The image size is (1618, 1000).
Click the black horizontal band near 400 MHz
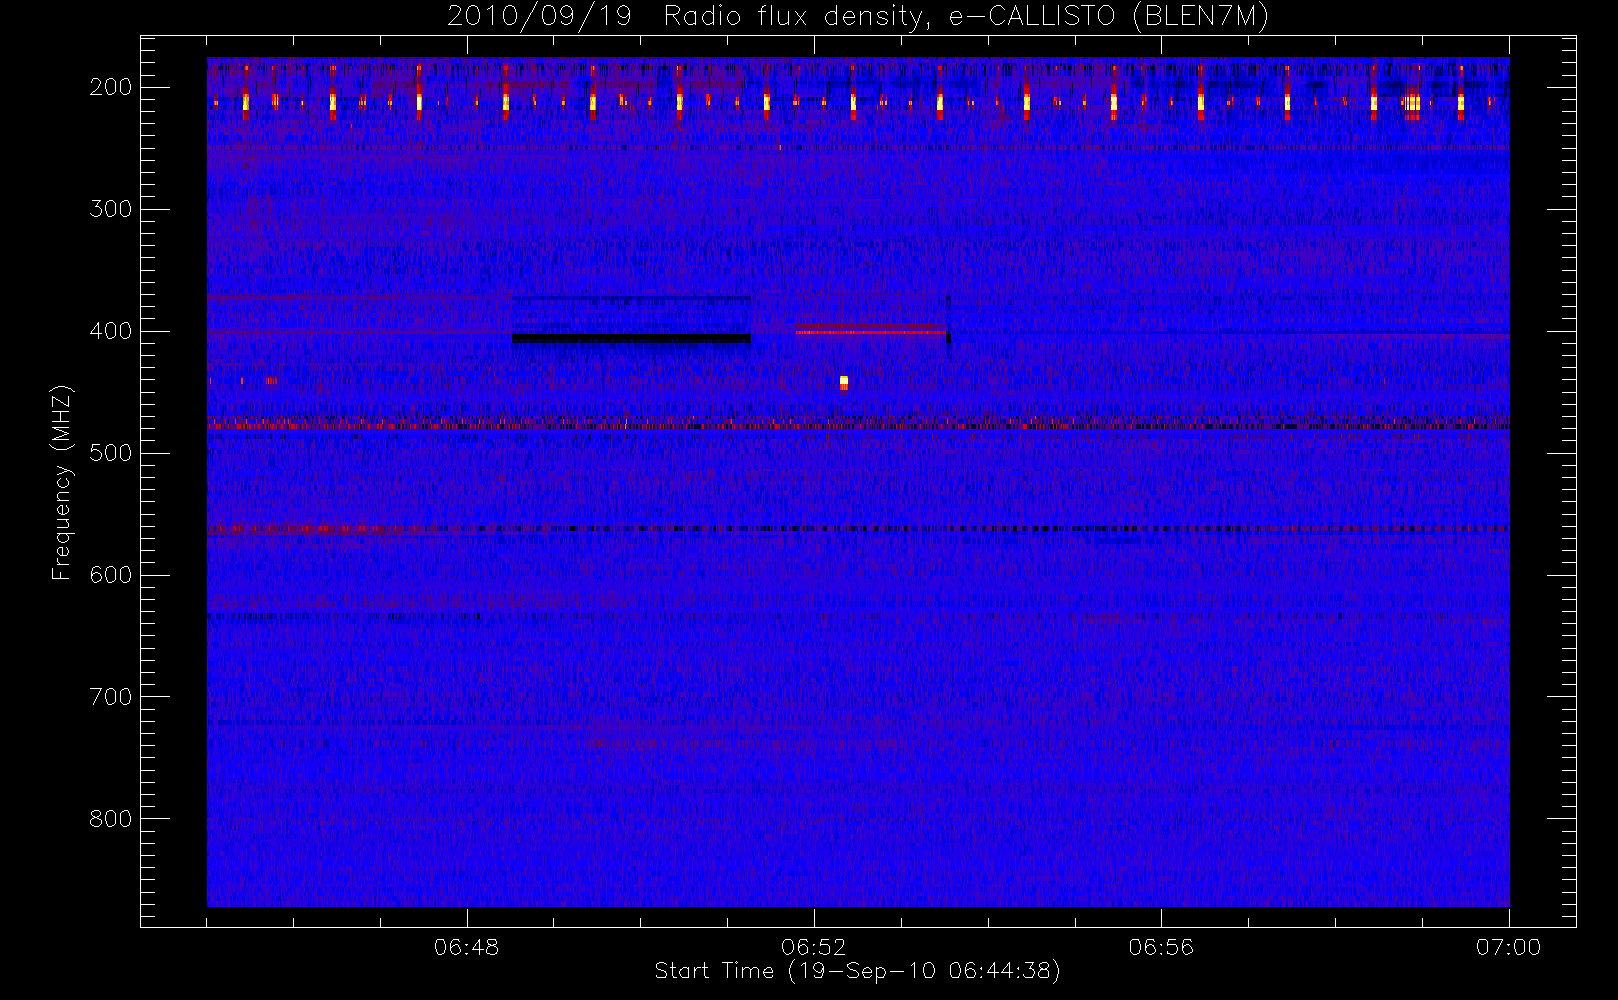pyautogui.click(x=631, y=339)
